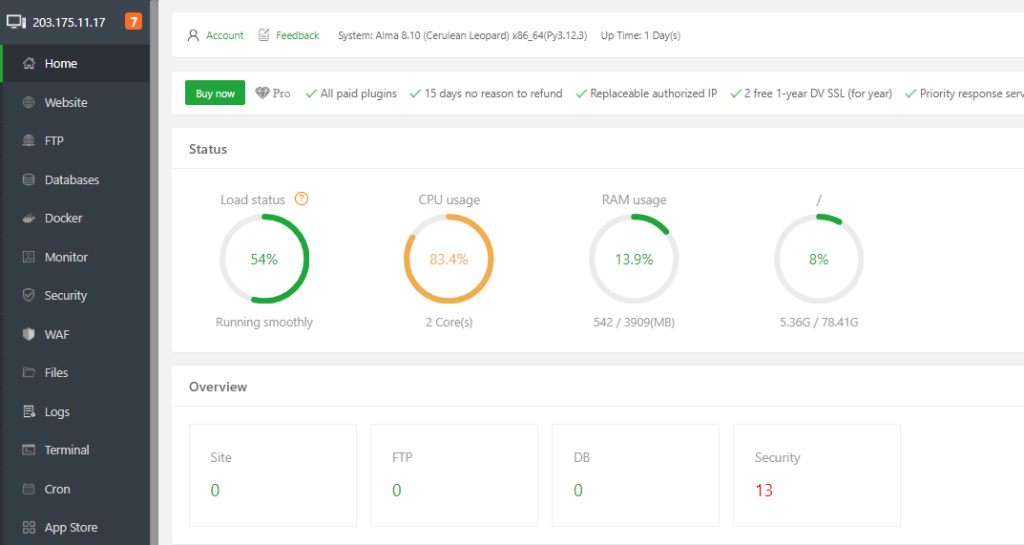This screenshot has width=1024, height=545.
Task: Click the Logs document icon
Action: click(x=29, y=411)
